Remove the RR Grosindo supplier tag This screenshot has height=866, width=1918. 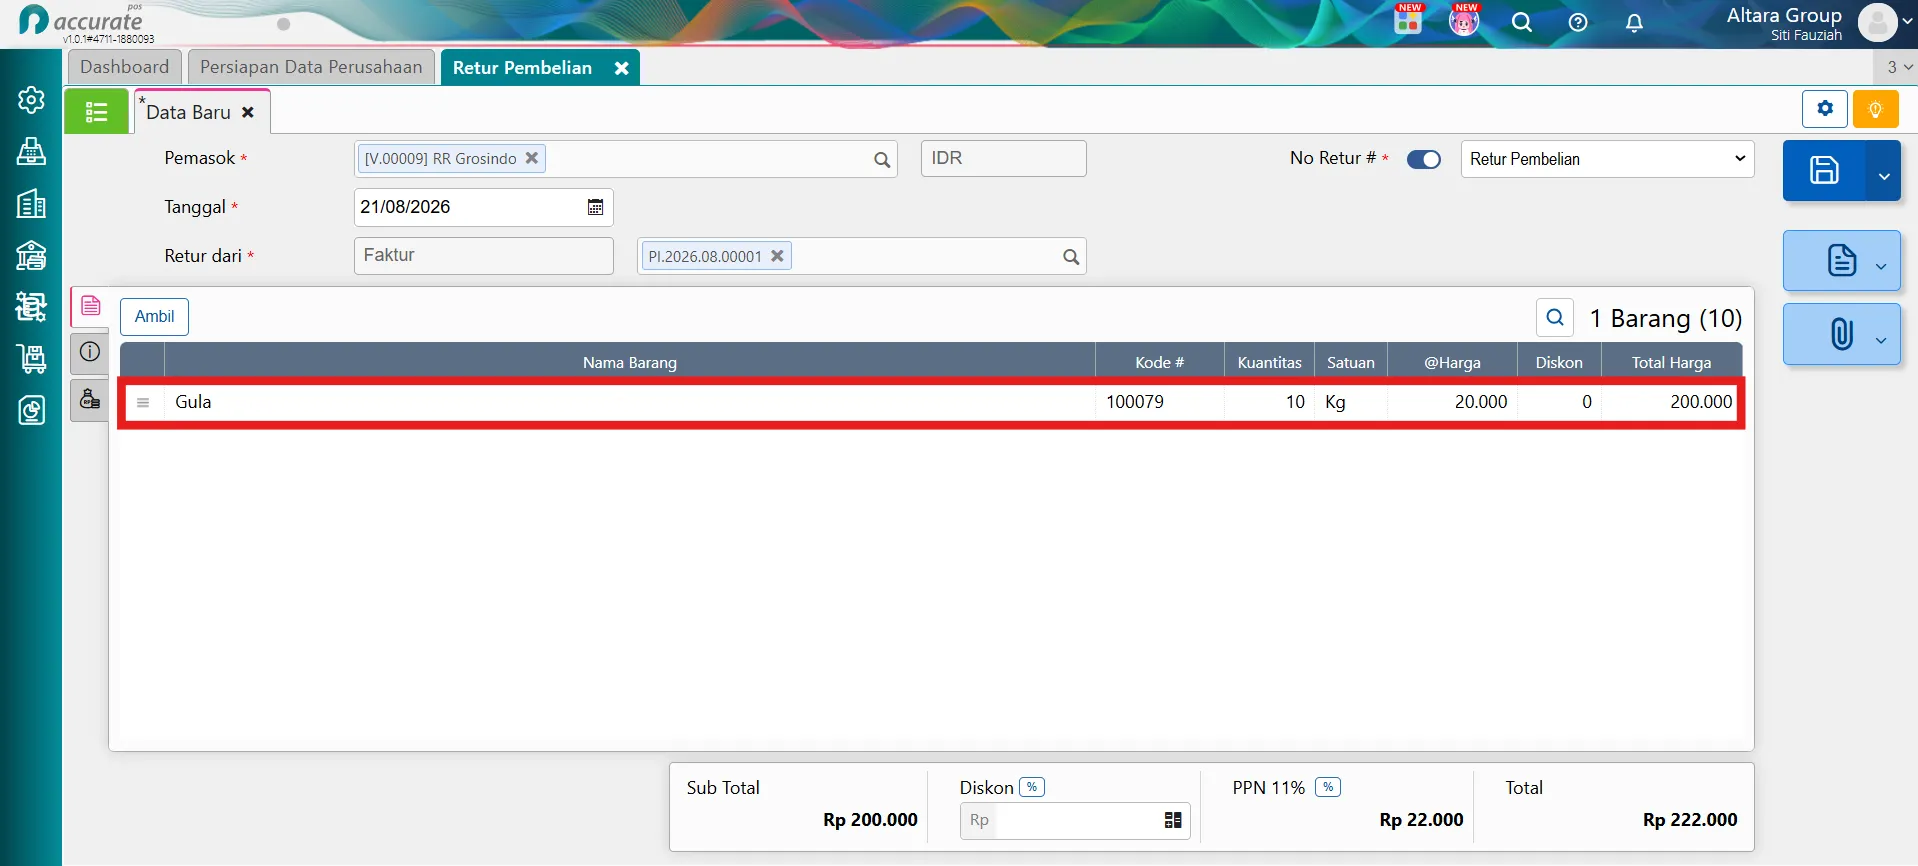tap(532, 158)
